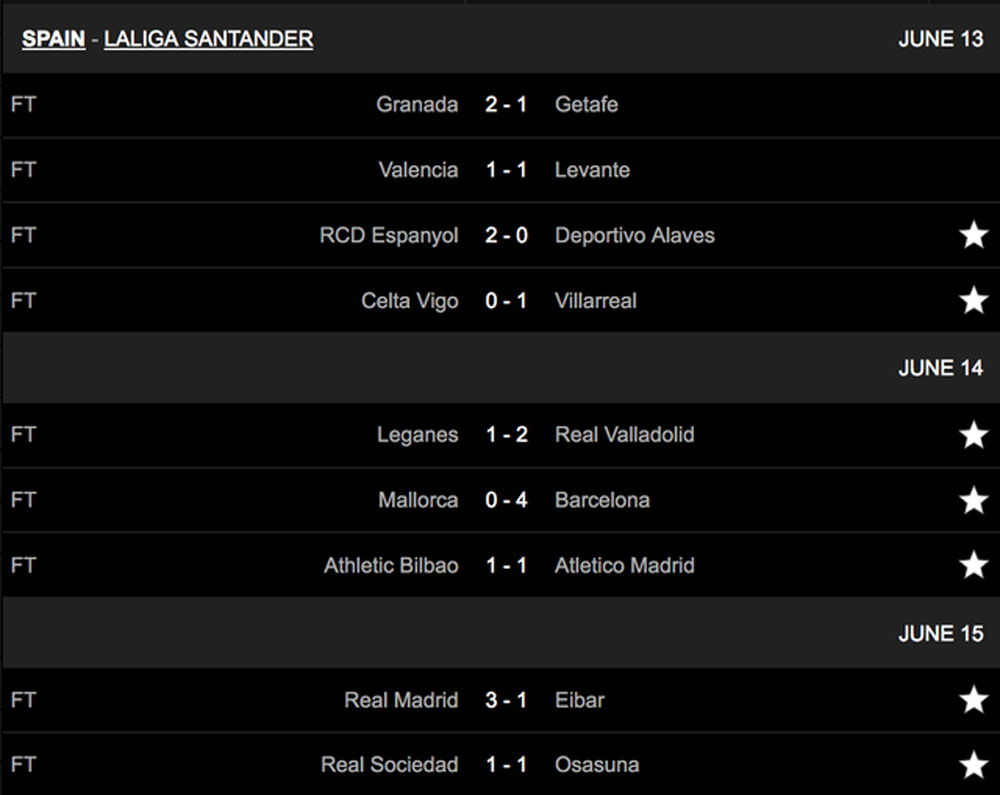The image size is (1000, 795).
Task: Open the LALIGA SANTANDER league link
Action: click(209, 39)
